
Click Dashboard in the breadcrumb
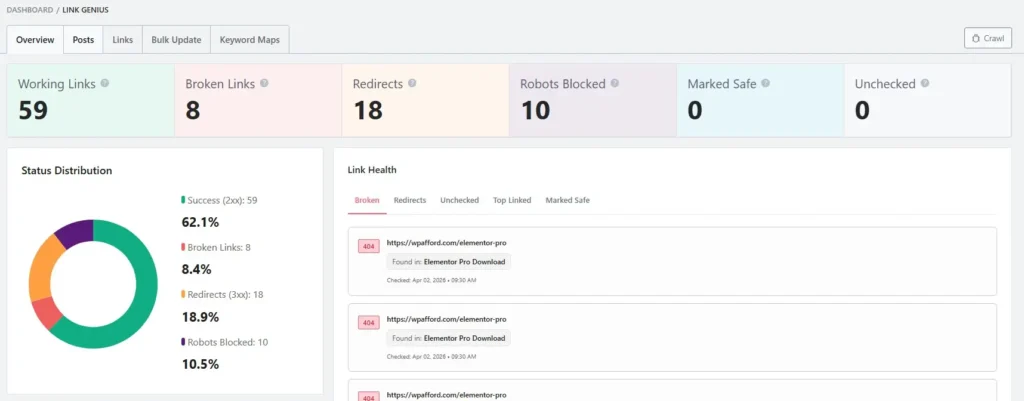30,9
